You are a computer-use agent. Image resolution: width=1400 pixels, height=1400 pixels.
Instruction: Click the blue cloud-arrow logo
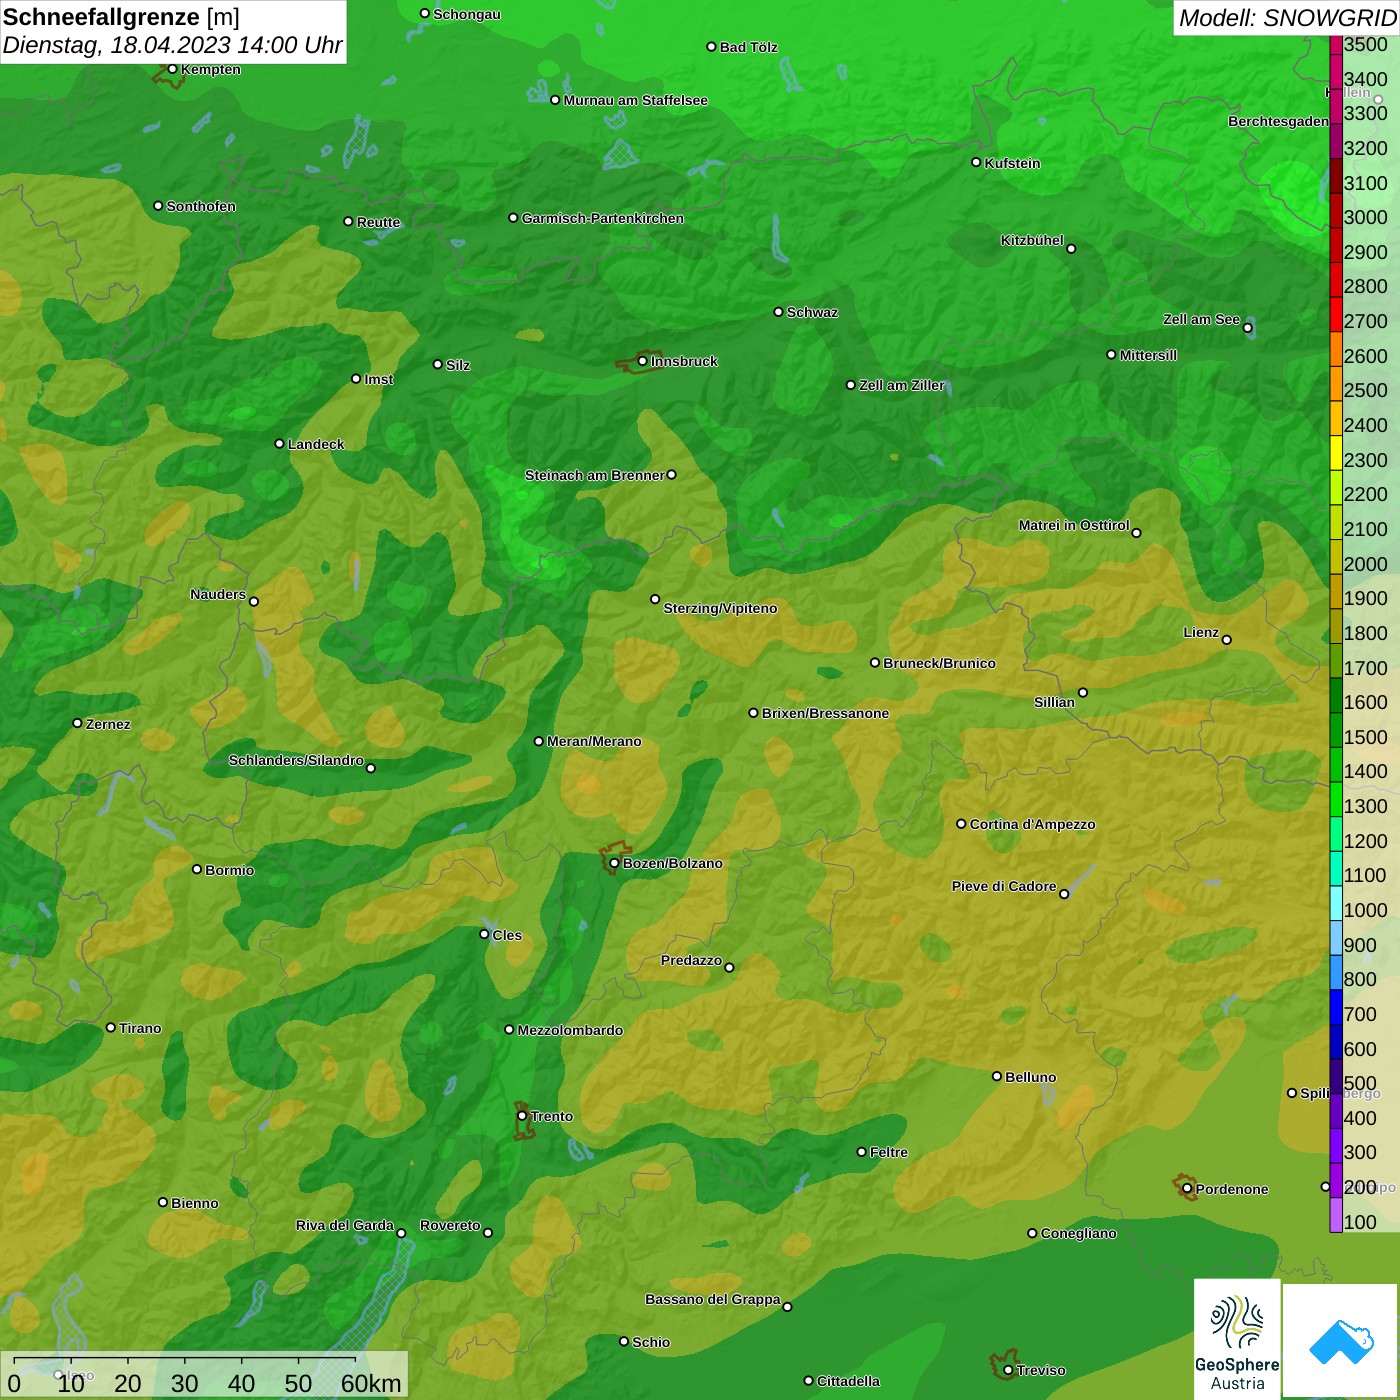coord(1341,1341)
